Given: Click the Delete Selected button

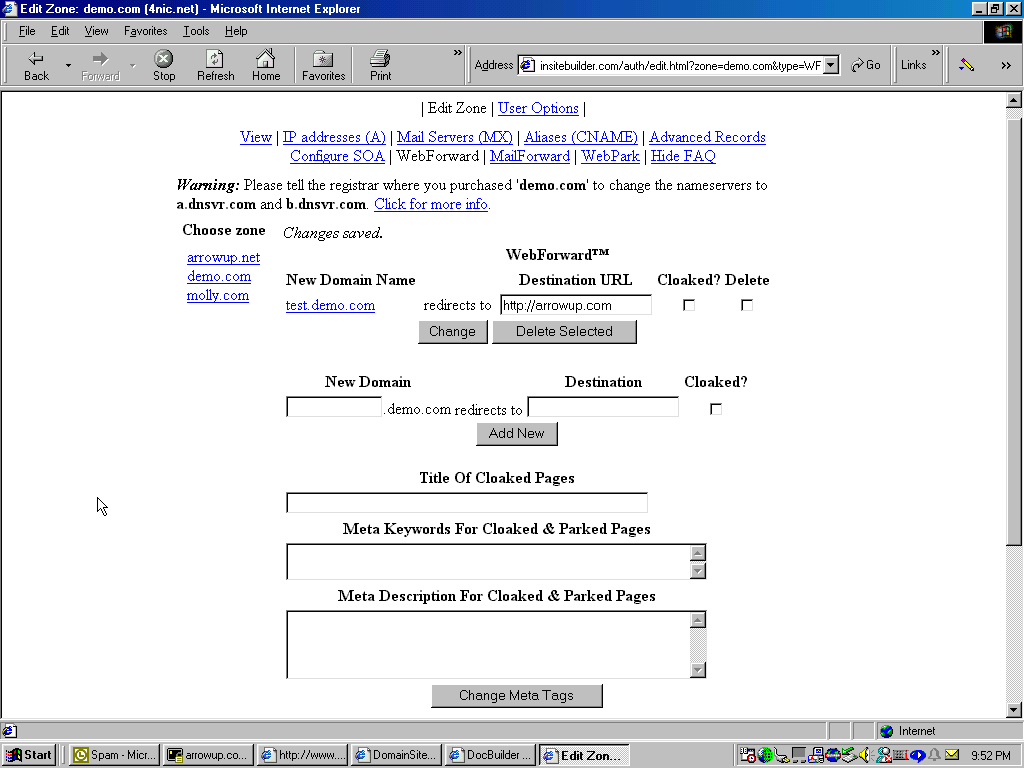Looking at the screenshot, I should (x=564, y=332).
